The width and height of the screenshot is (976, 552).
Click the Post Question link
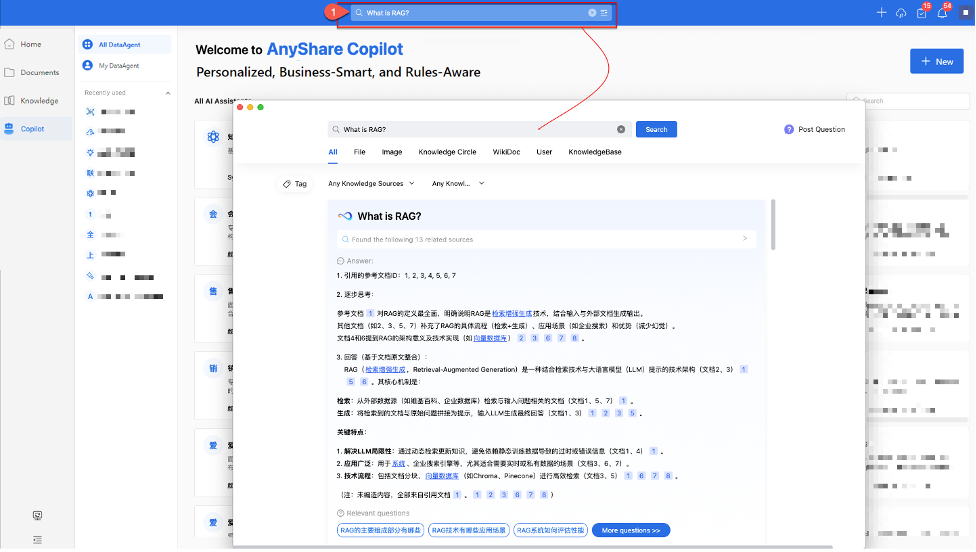point(815,129)
